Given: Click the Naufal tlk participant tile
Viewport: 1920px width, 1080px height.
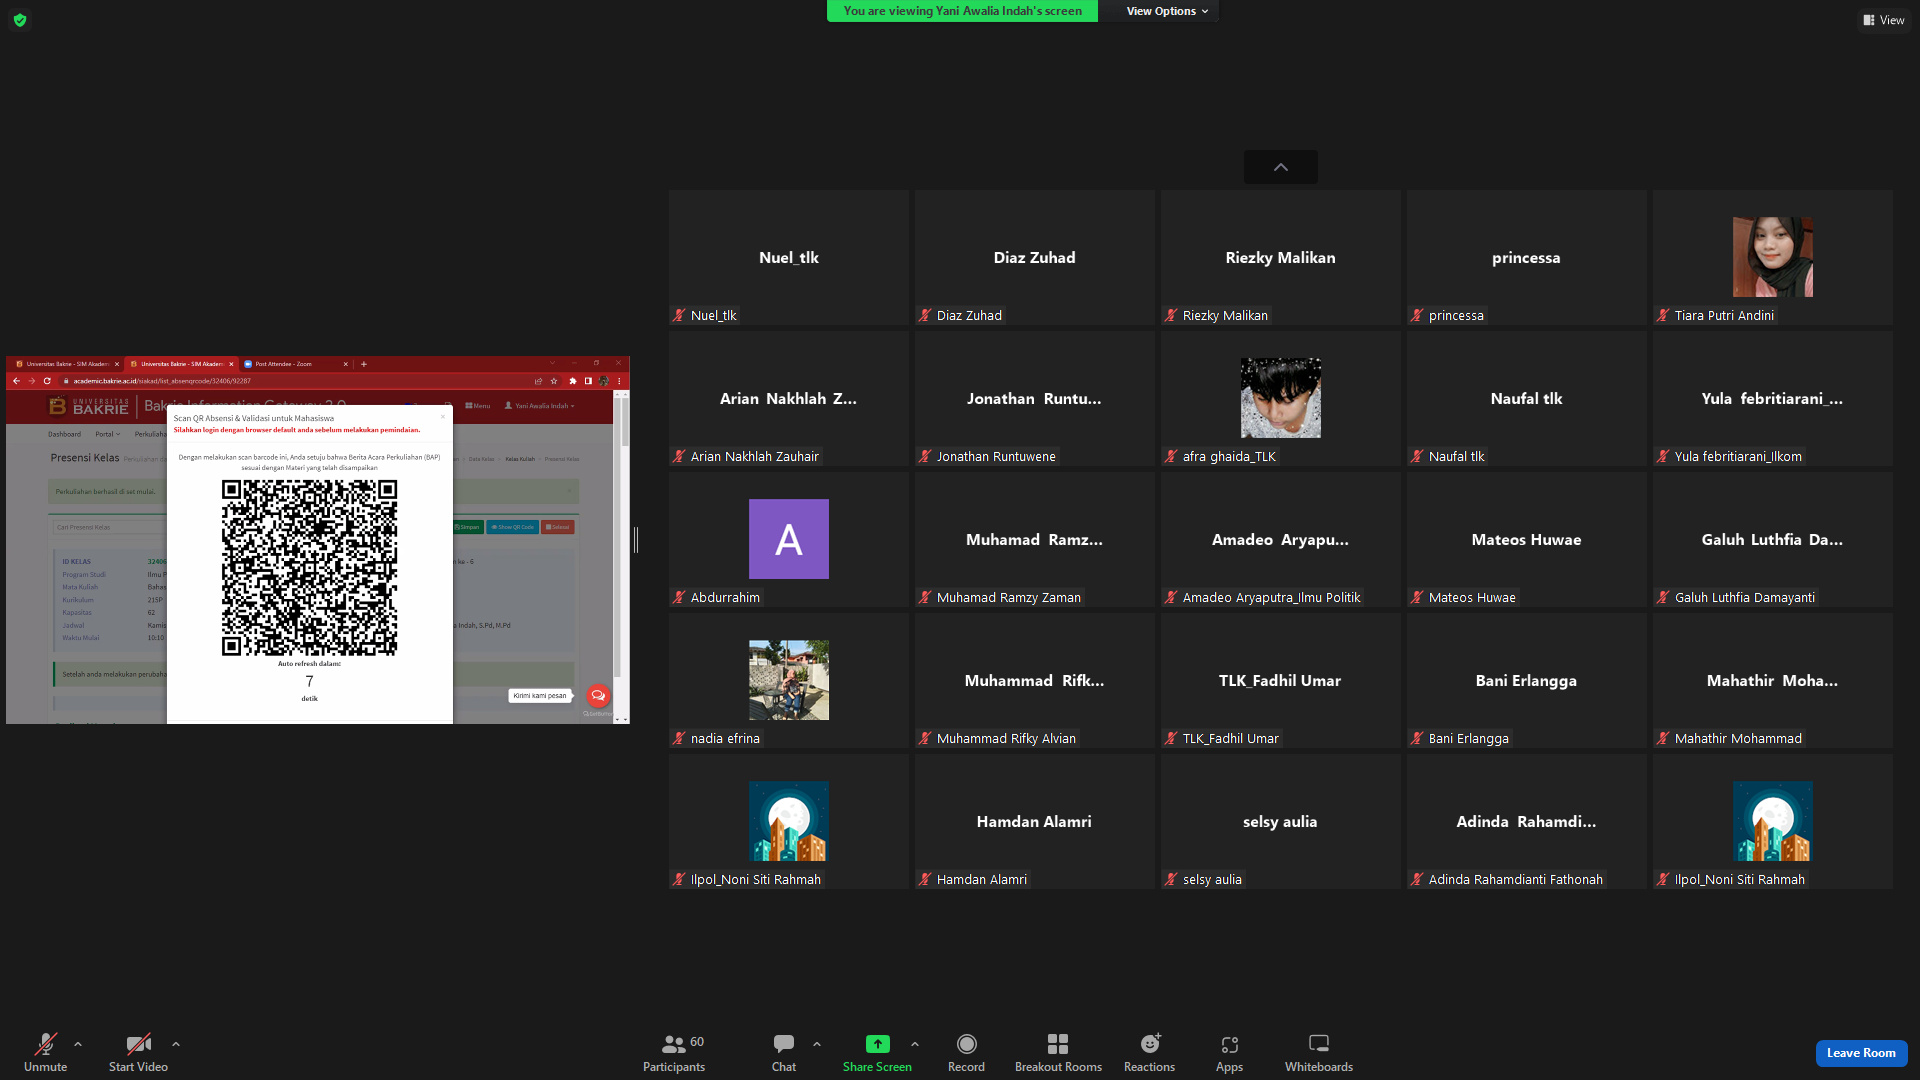Looking at the screenshot, I should pyautogui.click(x=1526, y=398).
